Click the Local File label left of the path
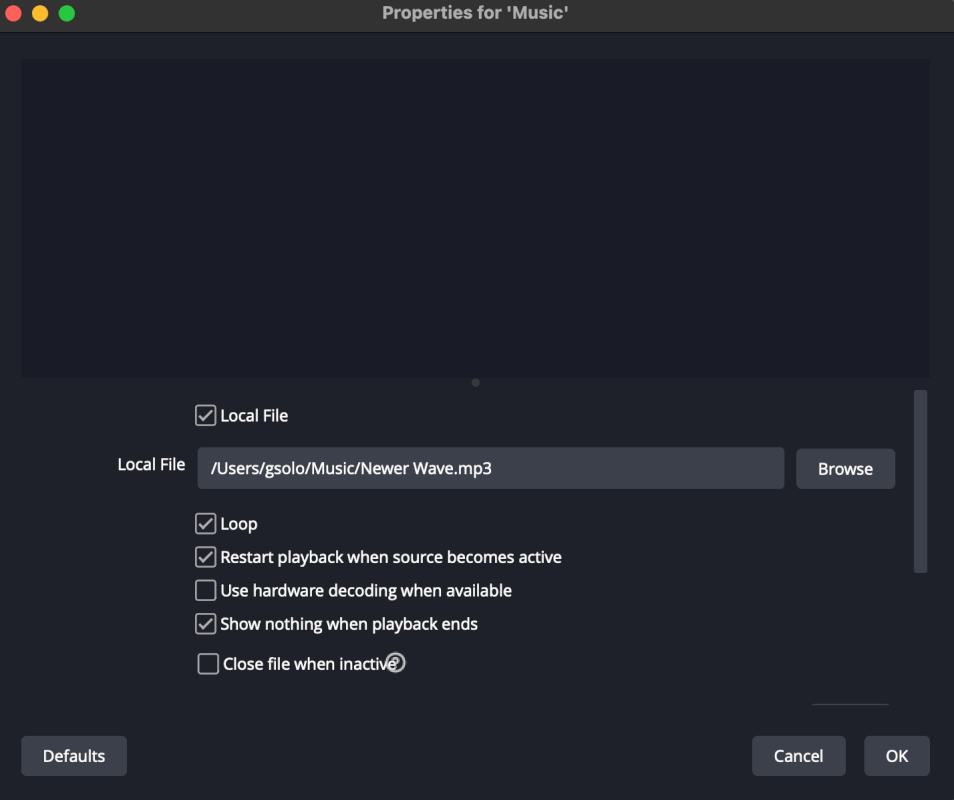The width and height of the screenshot is (954, 800). tap(151, 464)
